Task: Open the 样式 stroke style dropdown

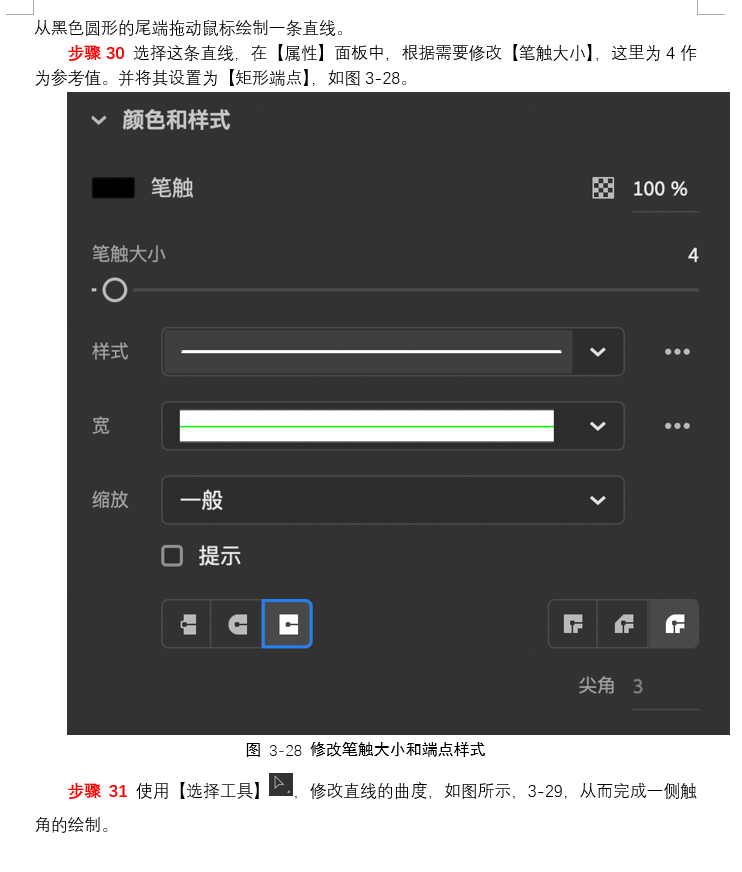Action: tap(393, 352)
